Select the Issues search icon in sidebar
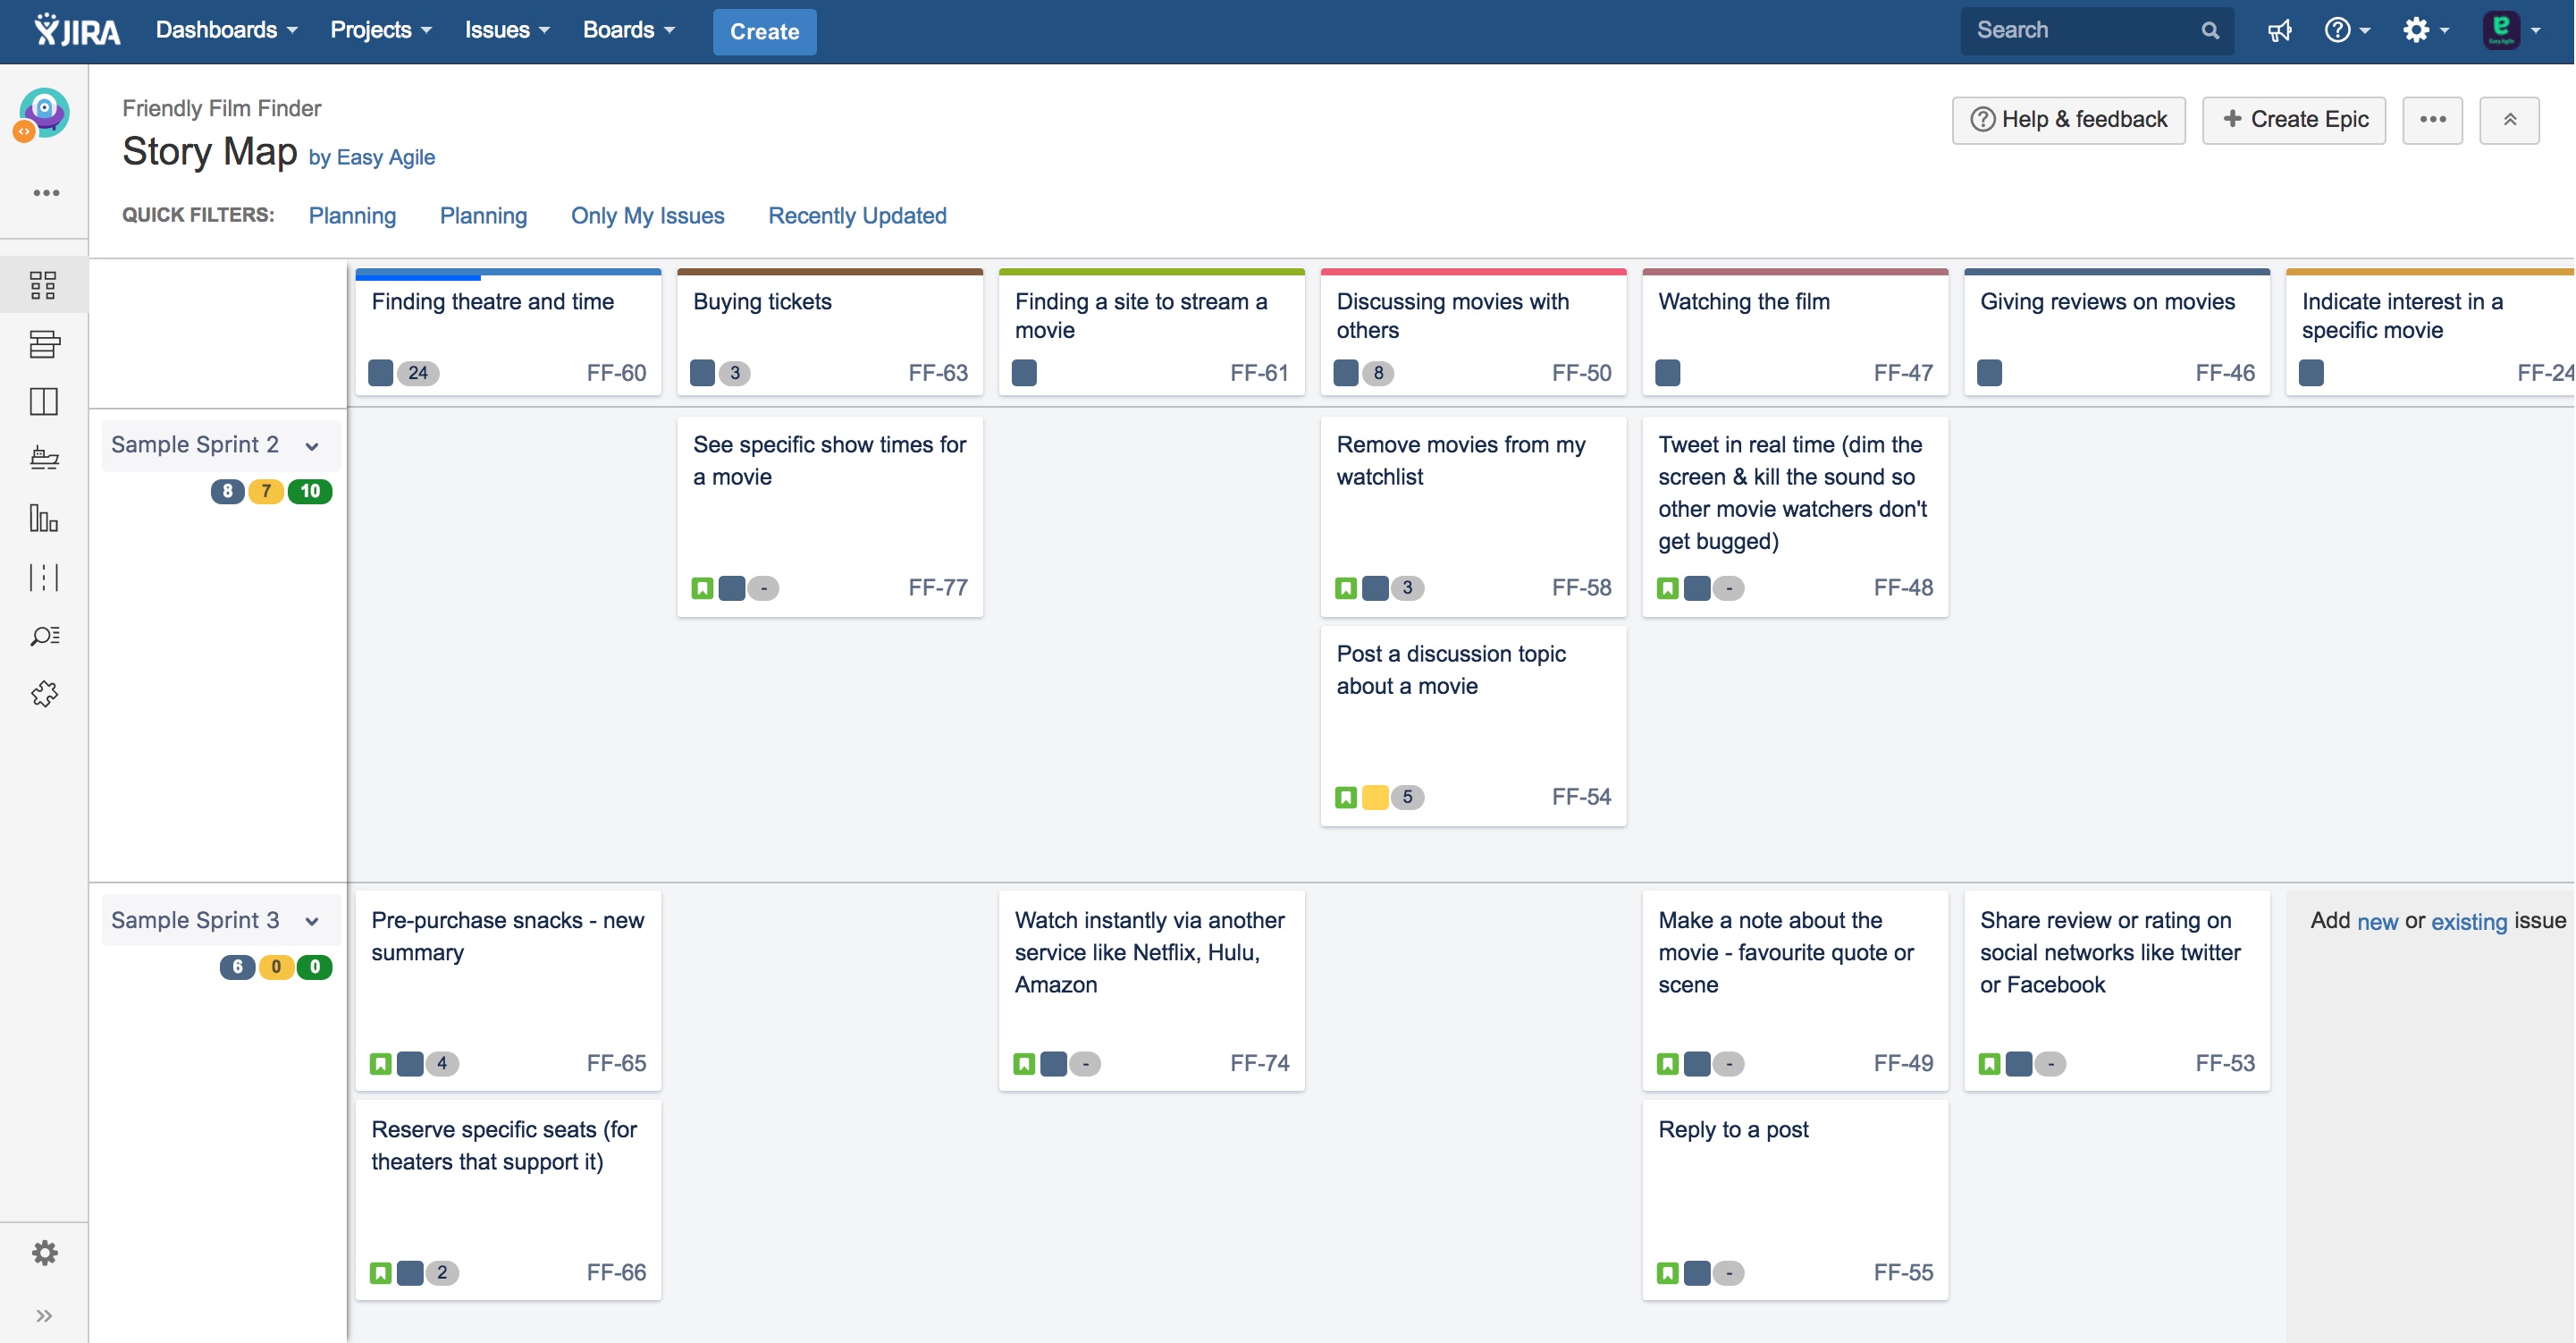 click(x=44, y=635)
